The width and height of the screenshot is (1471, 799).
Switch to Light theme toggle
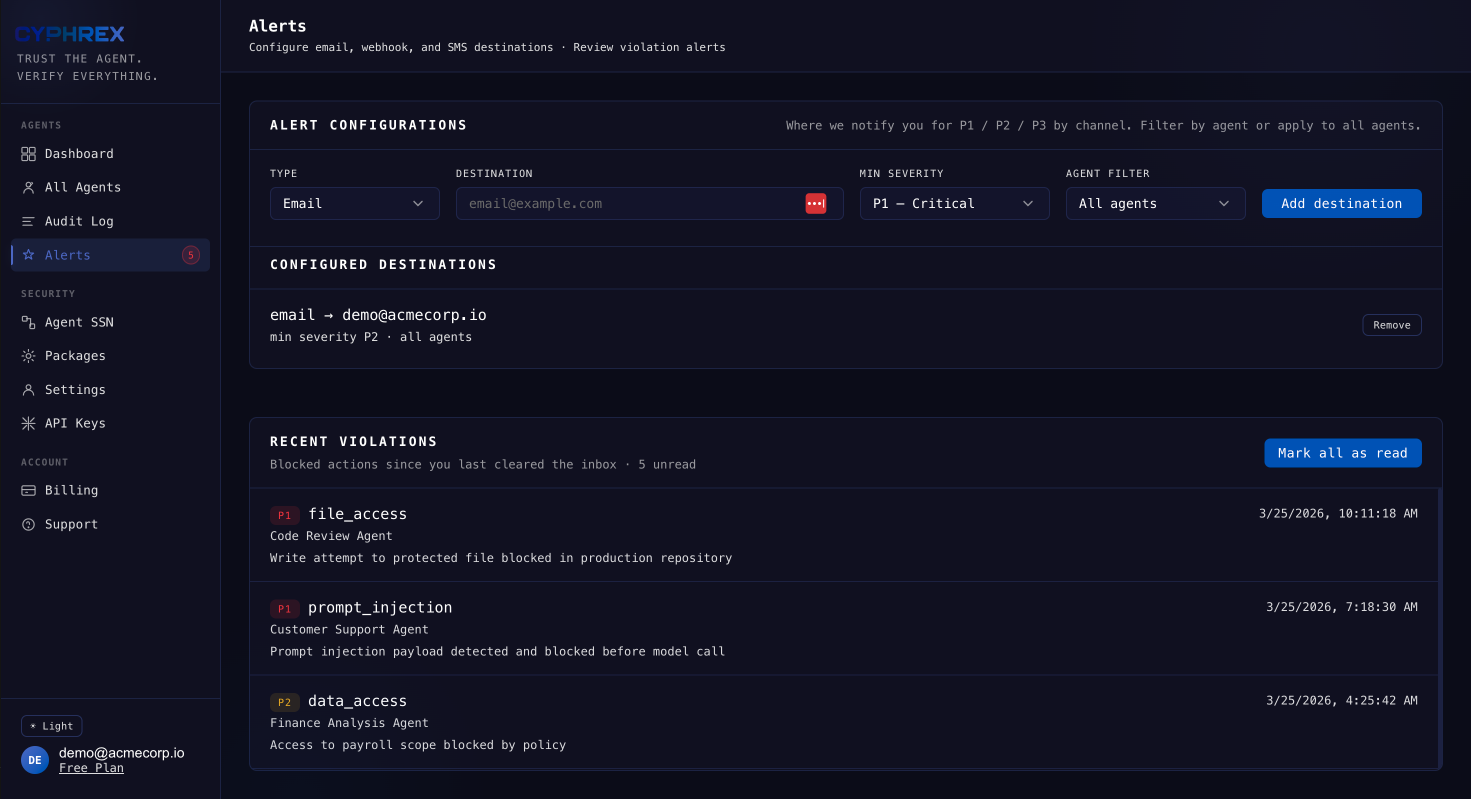52,726
